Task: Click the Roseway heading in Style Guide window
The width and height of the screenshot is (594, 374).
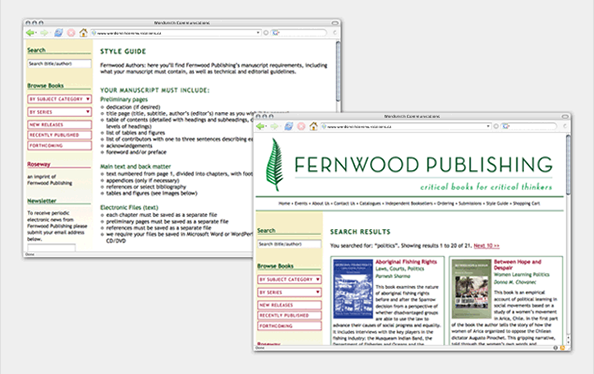Action: tap(39, 164)
